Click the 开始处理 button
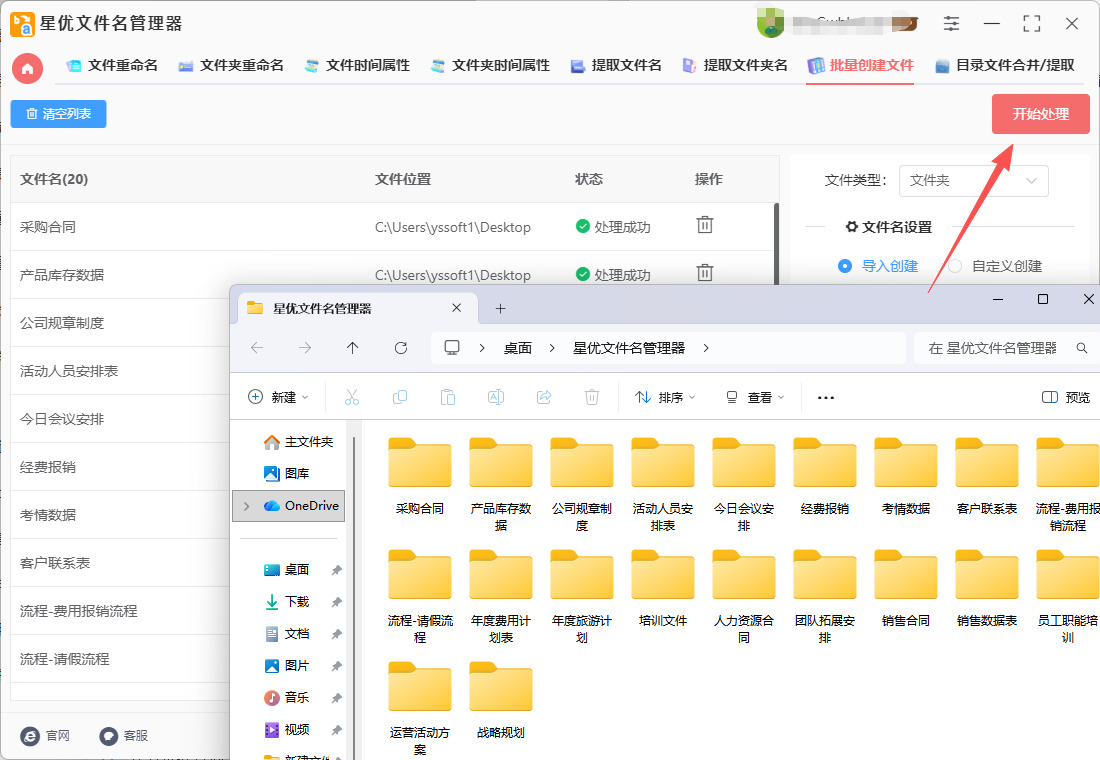This screenshot has width=1100, height=760. [x=1040, y=114]
